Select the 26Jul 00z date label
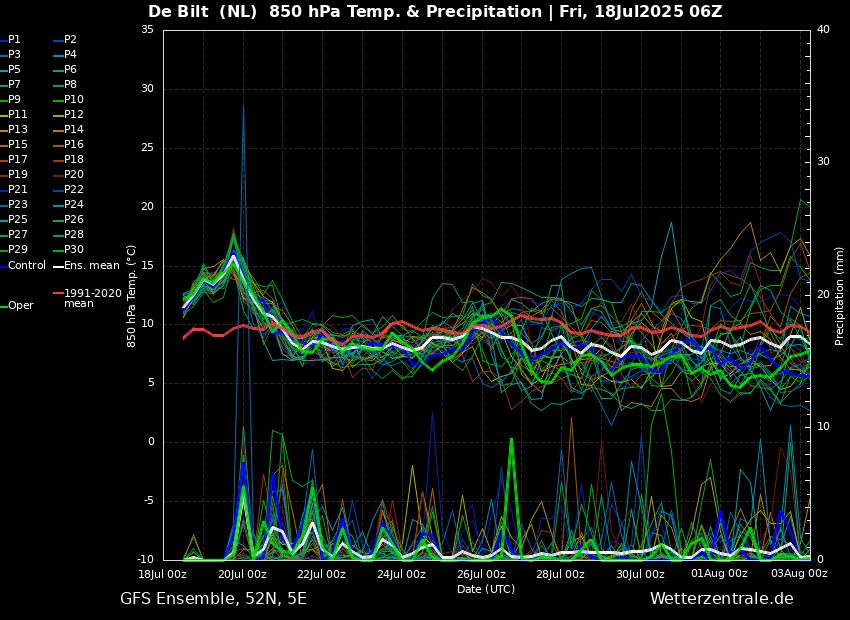The width and height of the screenshot is (850, 620). tap(481, 574)
